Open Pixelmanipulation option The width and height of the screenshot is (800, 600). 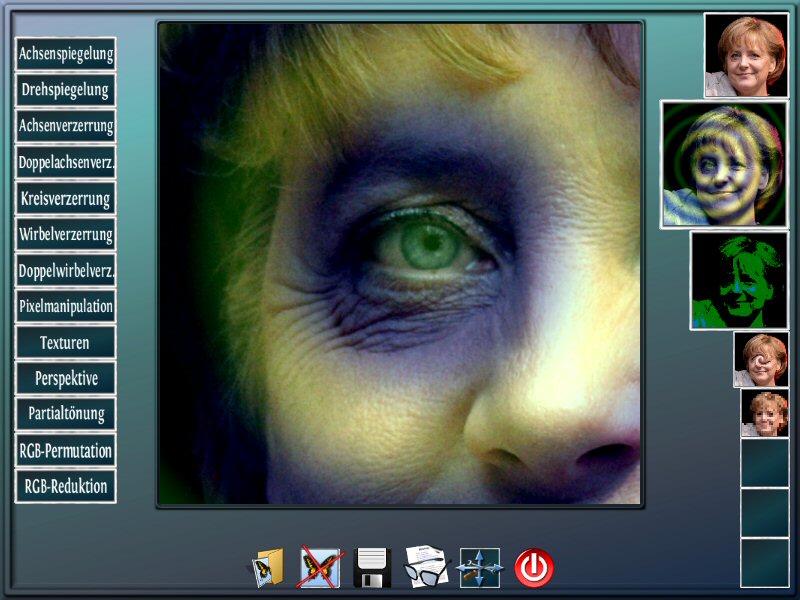point(66,306)
